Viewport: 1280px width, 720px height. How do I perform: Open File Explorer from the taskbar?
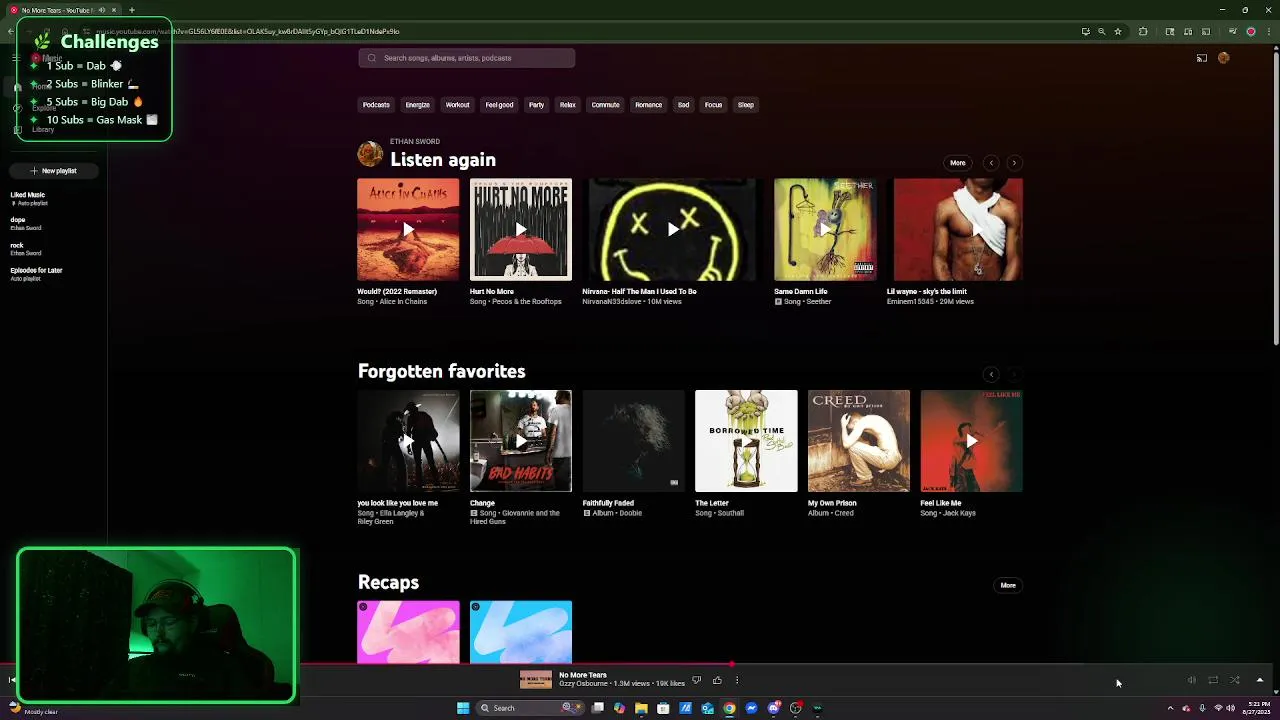point(641,708)
